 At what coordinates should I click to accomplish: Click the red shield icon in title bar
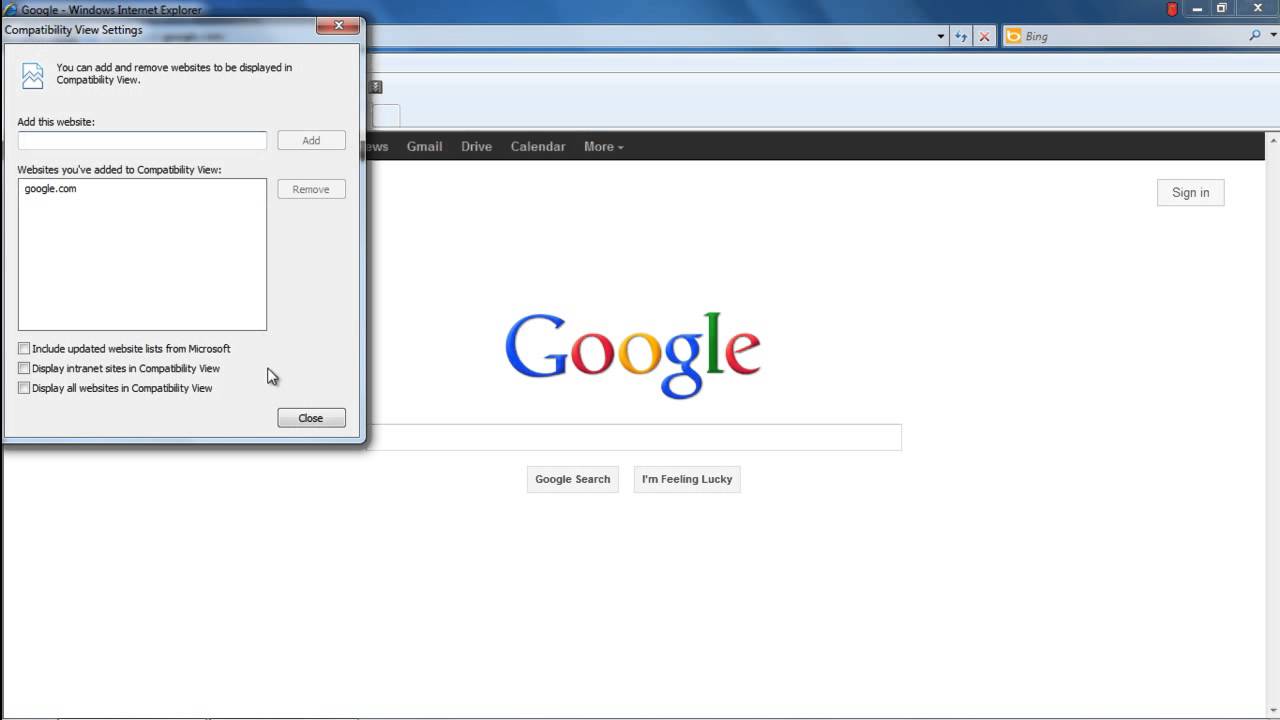(1172, 9)
